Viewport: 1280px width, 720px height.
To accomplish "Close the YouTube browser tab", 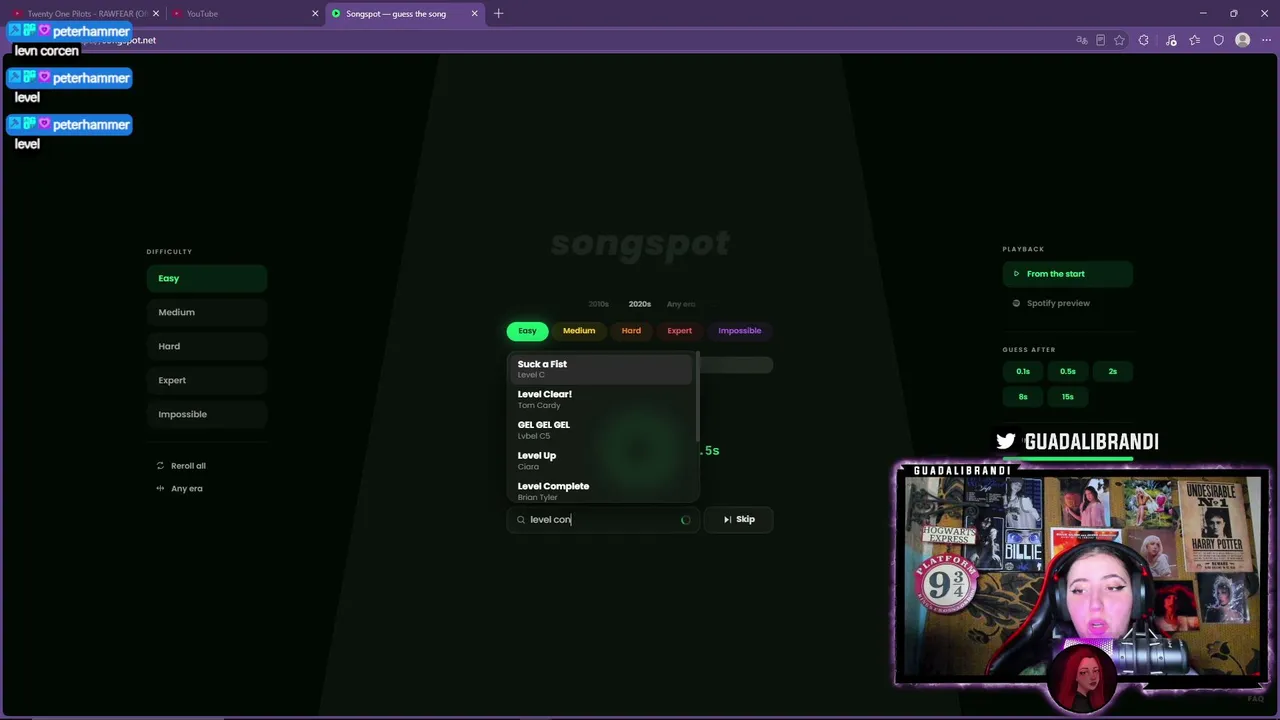I will (315, 14).
